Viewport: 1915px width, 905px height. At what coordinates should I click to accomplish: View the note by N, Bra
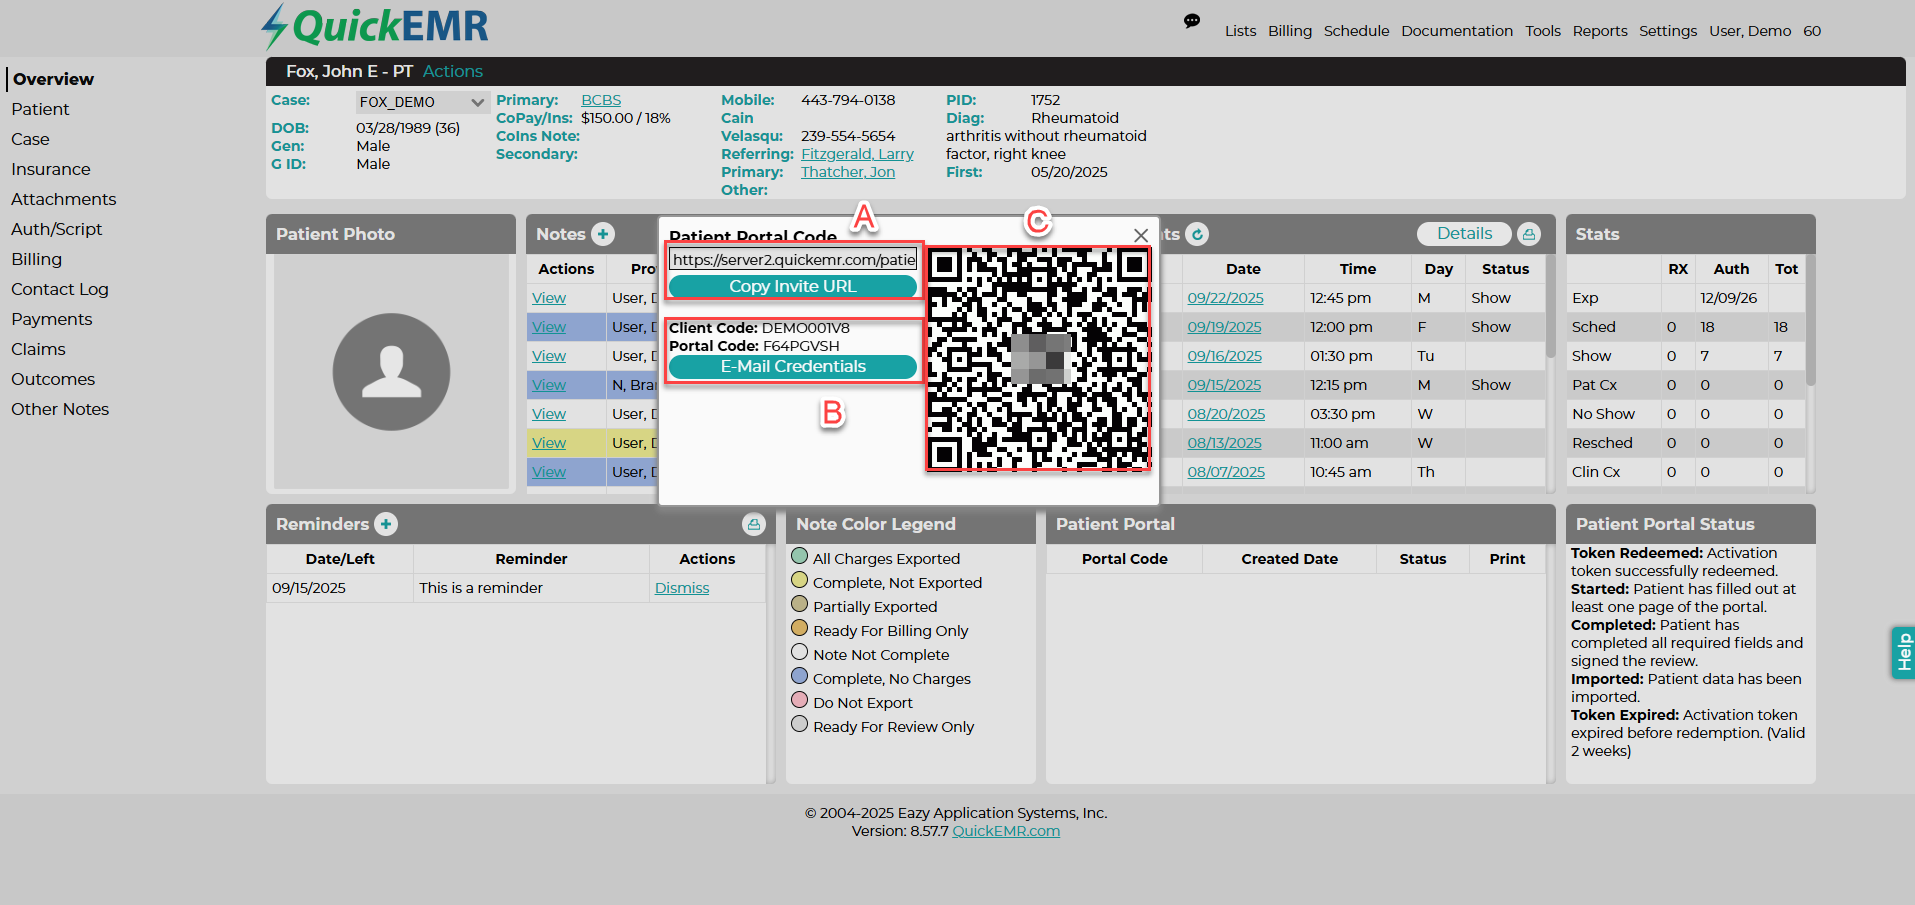click(549, 385)
